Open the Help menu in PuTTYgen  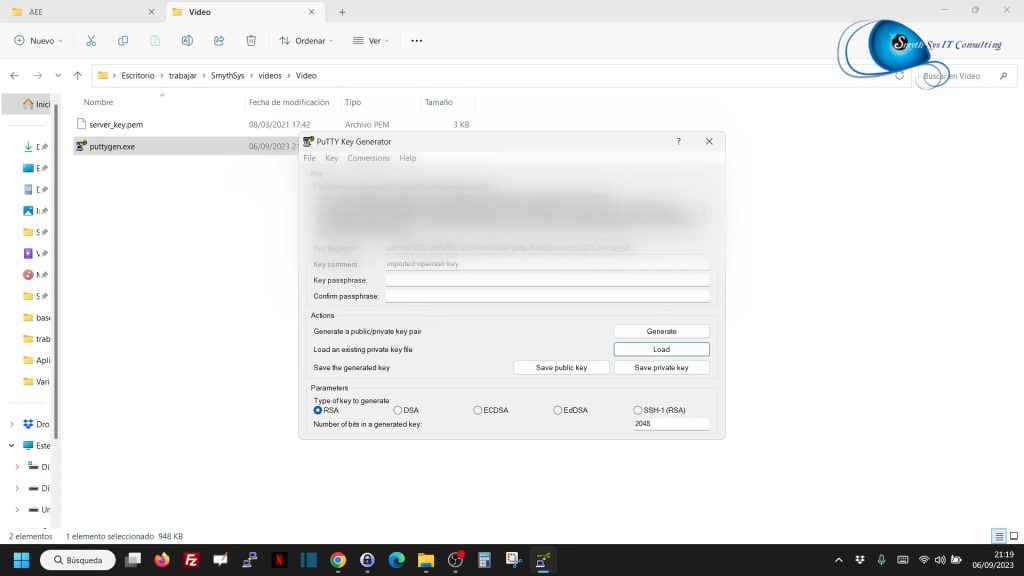[408, 158]
